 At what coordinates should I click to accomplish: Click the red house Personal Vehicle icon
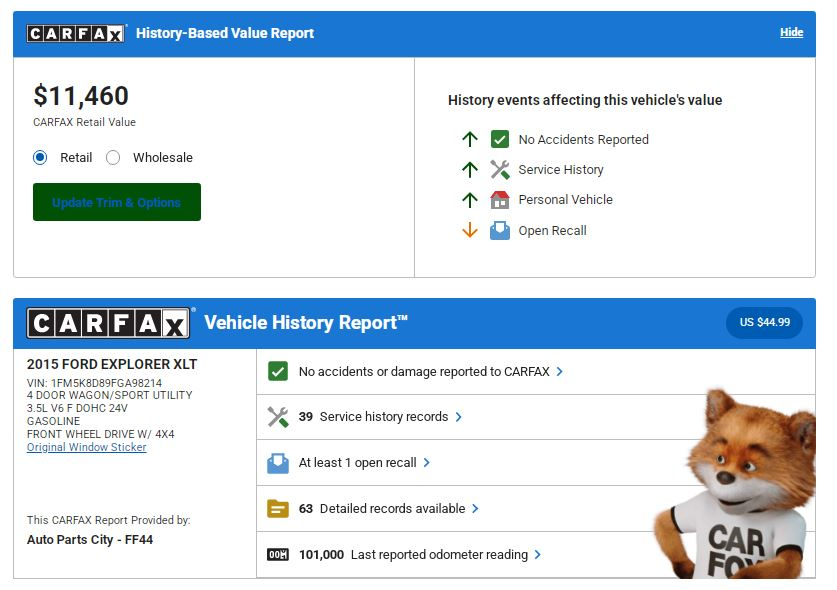500,200
